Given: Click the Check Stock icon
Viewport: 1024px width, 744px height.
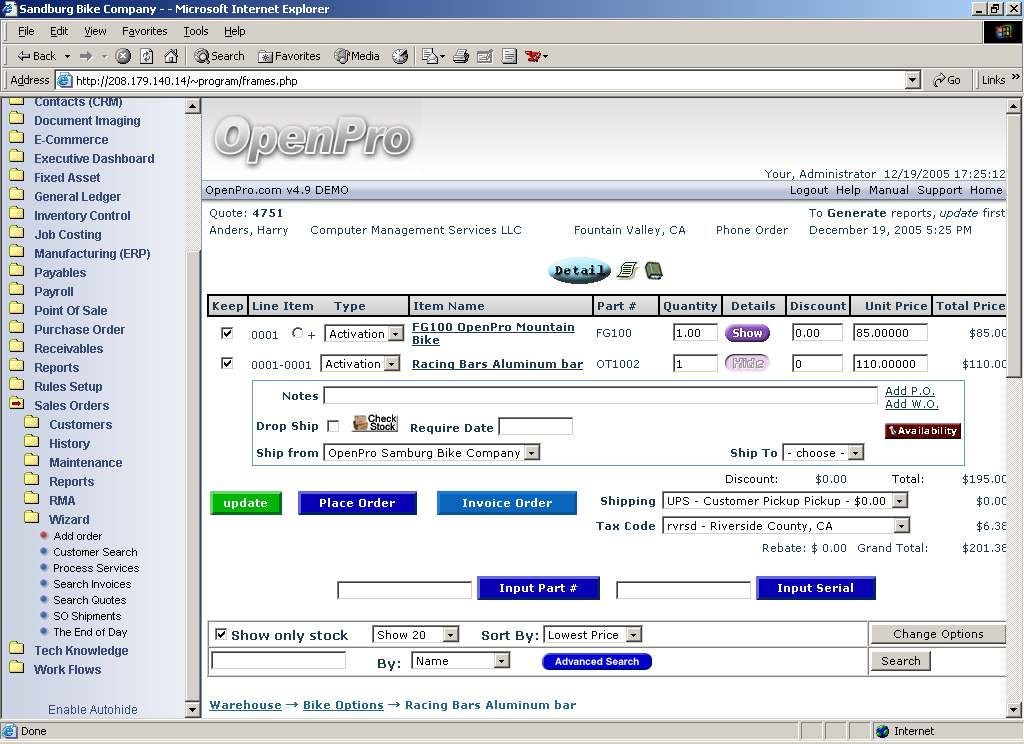Looking at the screenshot, I should tap(375, 424).
